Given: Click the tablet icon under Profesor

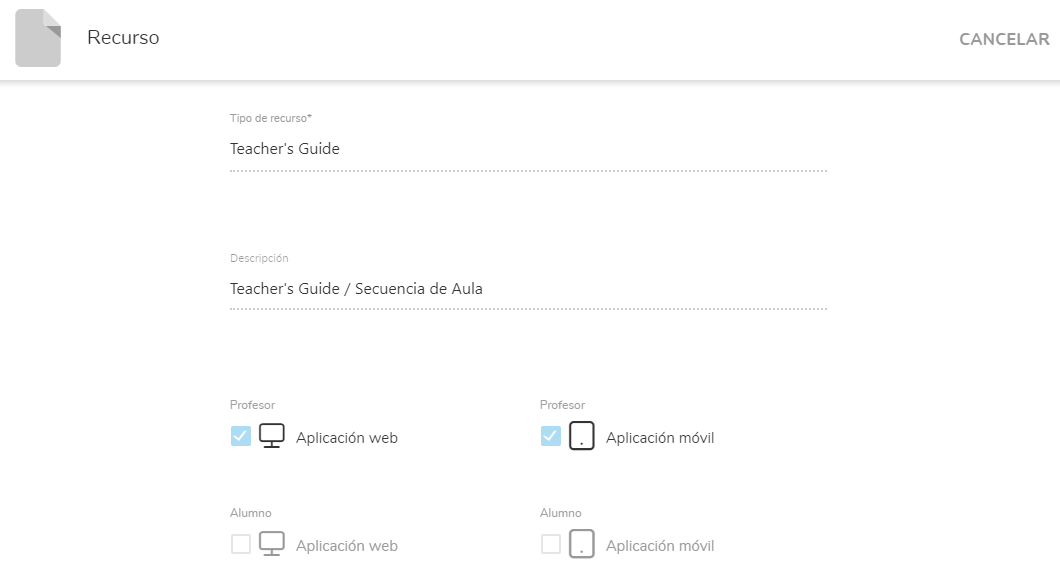Looking at the screenshot, I should (x=582, y=436).
